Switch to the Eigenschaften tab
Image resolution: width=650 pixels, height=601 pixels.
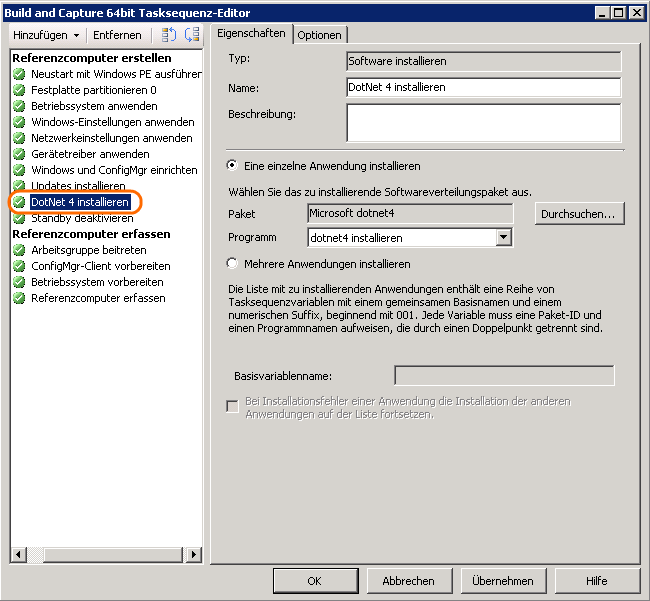tap(251, 34)
